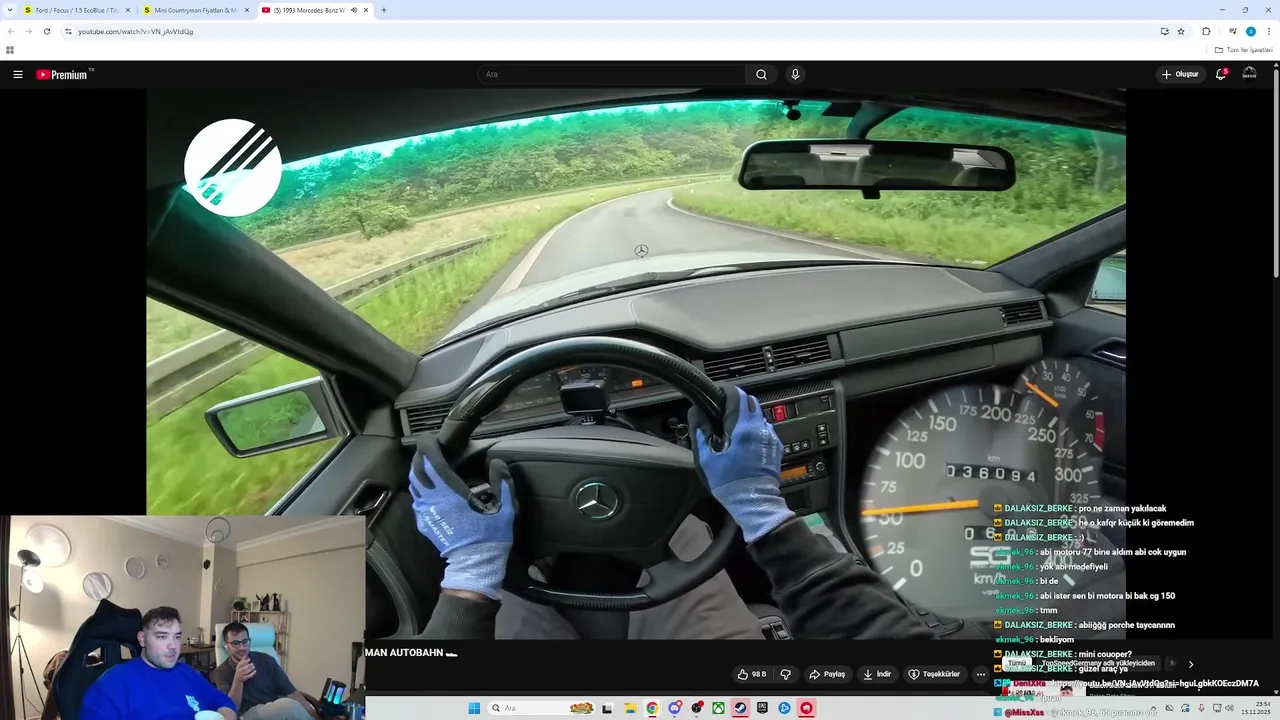The image size is (1280, 720).
Task: Open more actions three-dot menu under video
Action: 980,674
